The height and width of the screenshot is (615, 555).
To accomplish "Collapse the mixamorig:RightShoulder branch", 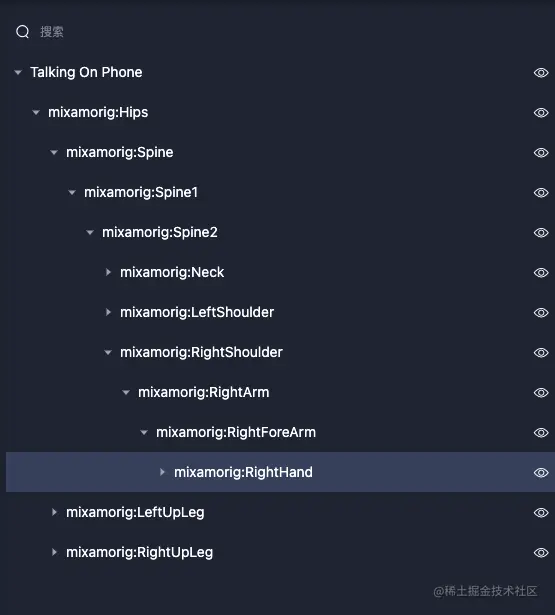I will coord(108,353).
